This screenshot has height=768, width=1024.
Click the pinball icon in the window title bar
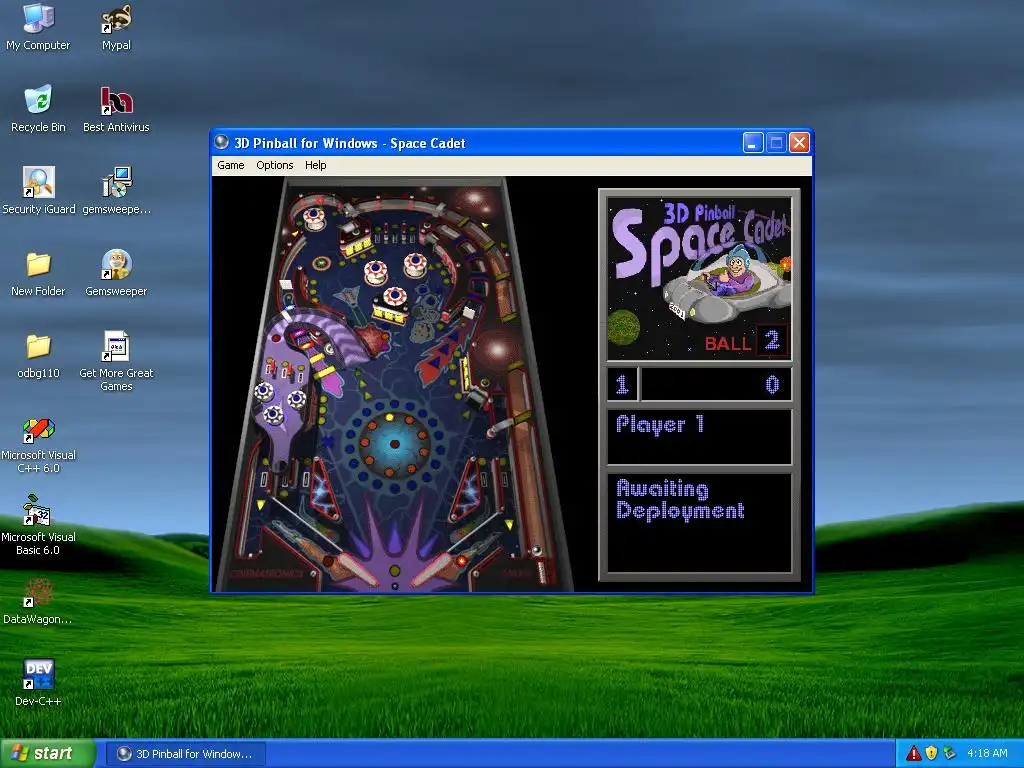(222, 142)
